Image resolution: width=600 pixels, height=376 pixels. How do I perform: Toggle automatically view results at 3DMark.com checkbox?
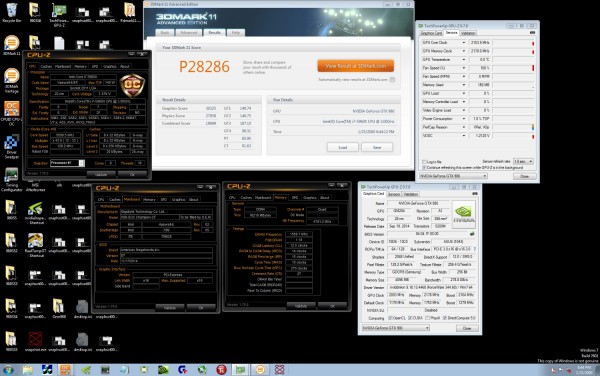(x=392, y=80)
